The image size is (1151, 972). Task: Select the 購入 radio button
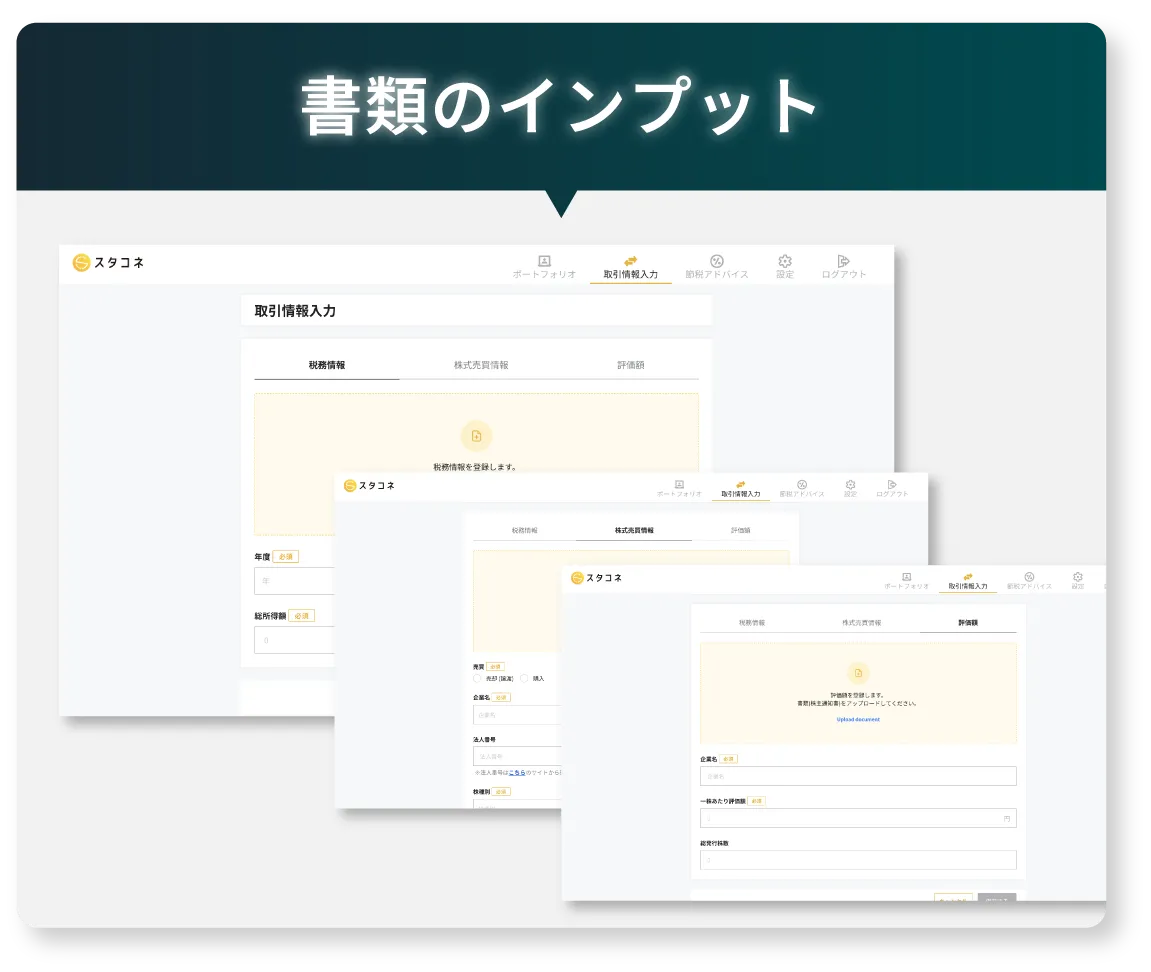click(x=525, y=678)
